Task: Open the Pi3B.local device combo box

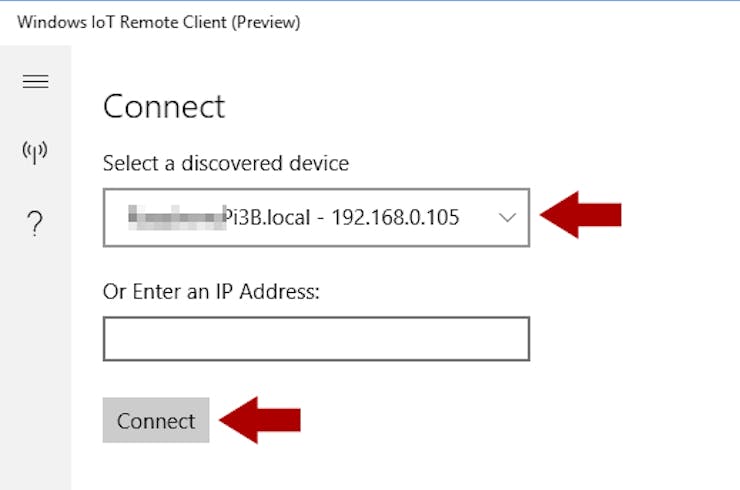Action: point(316,218)
